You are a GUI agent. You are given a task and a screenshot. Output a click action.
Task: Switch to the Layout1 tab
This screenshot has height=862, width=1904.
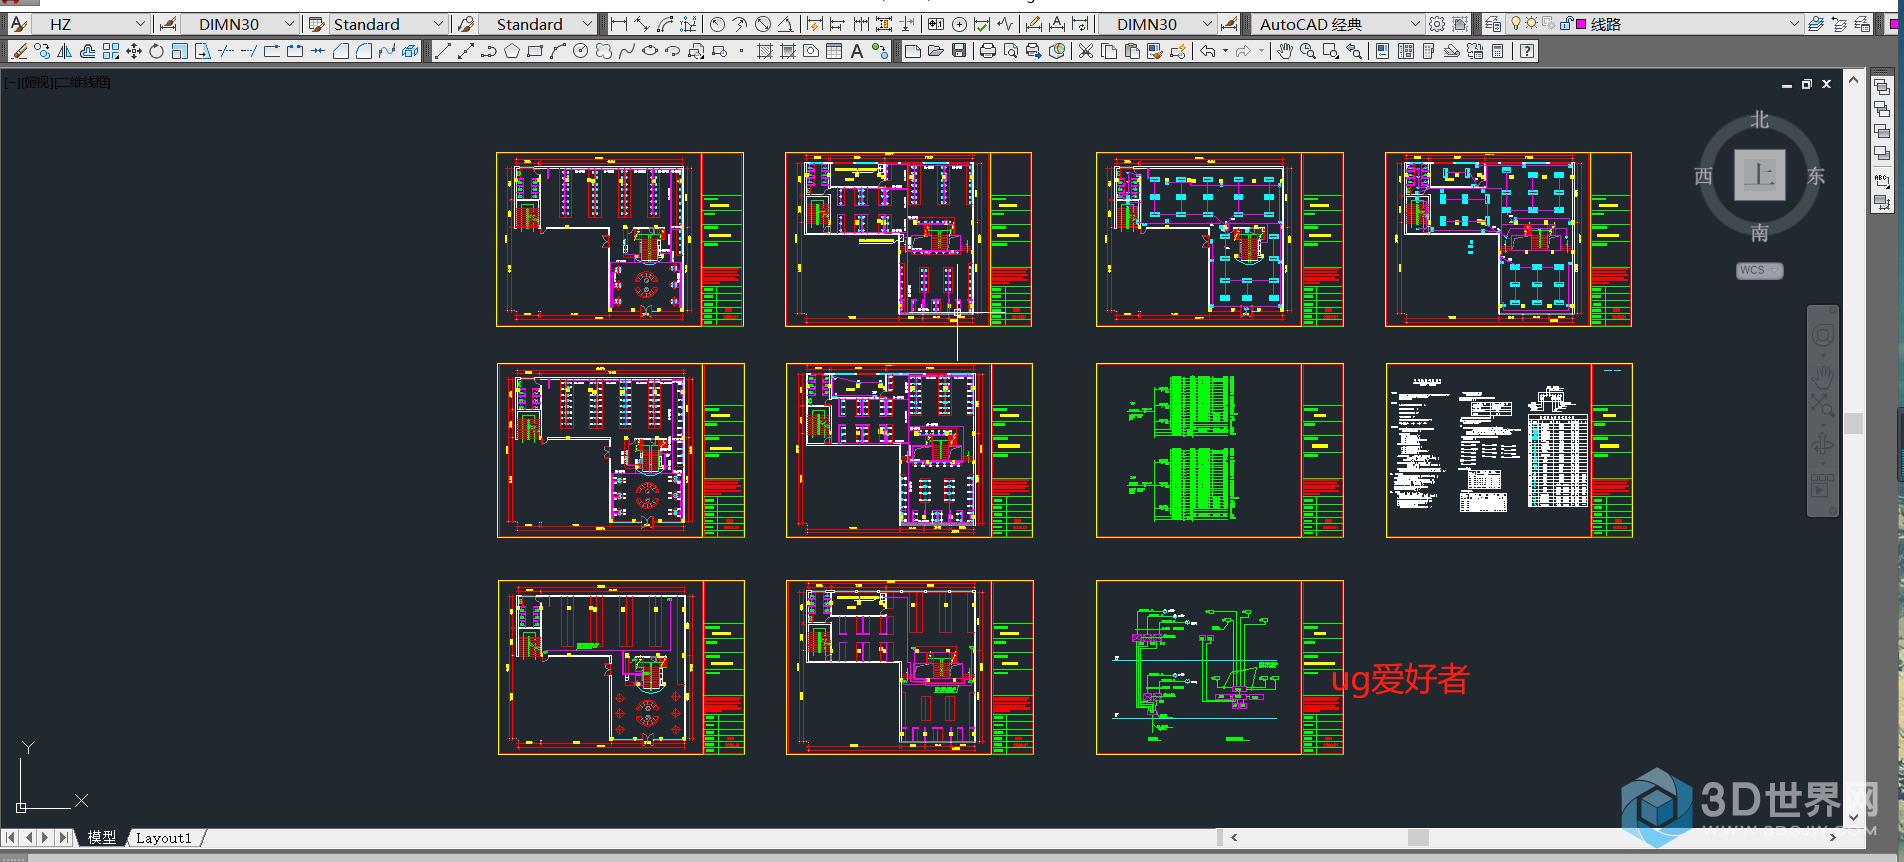click(164, 838)
